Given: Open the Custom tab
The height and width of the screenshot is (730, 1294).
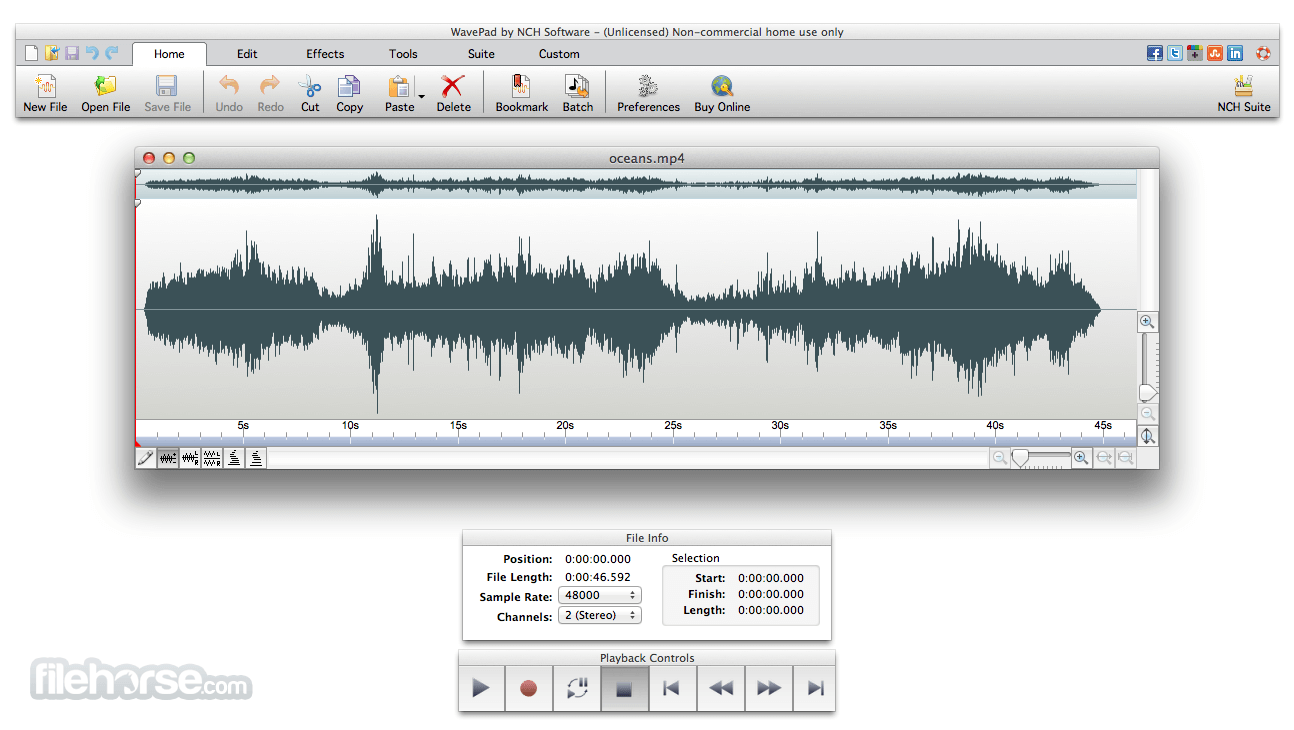Looking at the screenshot, I should pos(559,54).
